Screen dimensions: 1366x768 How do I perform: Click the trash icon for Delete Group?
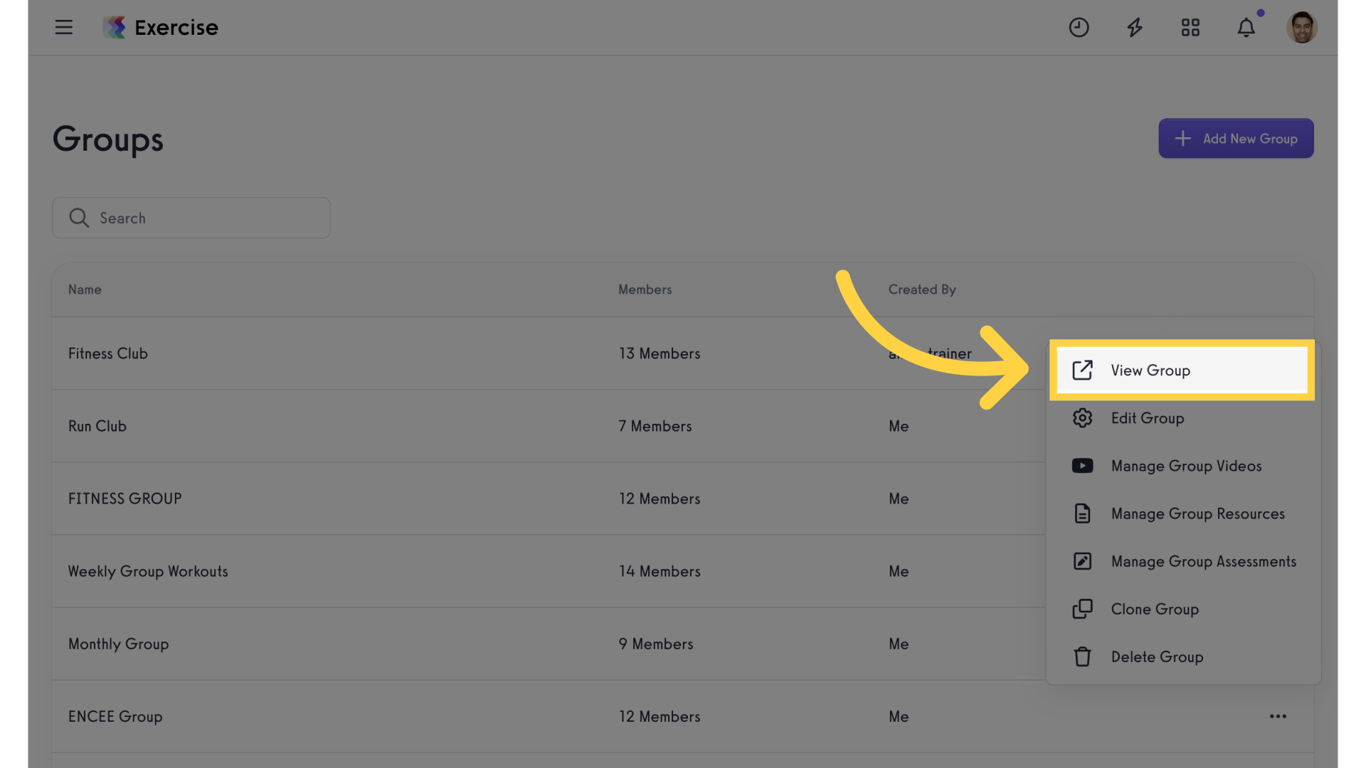[1082, 657]
